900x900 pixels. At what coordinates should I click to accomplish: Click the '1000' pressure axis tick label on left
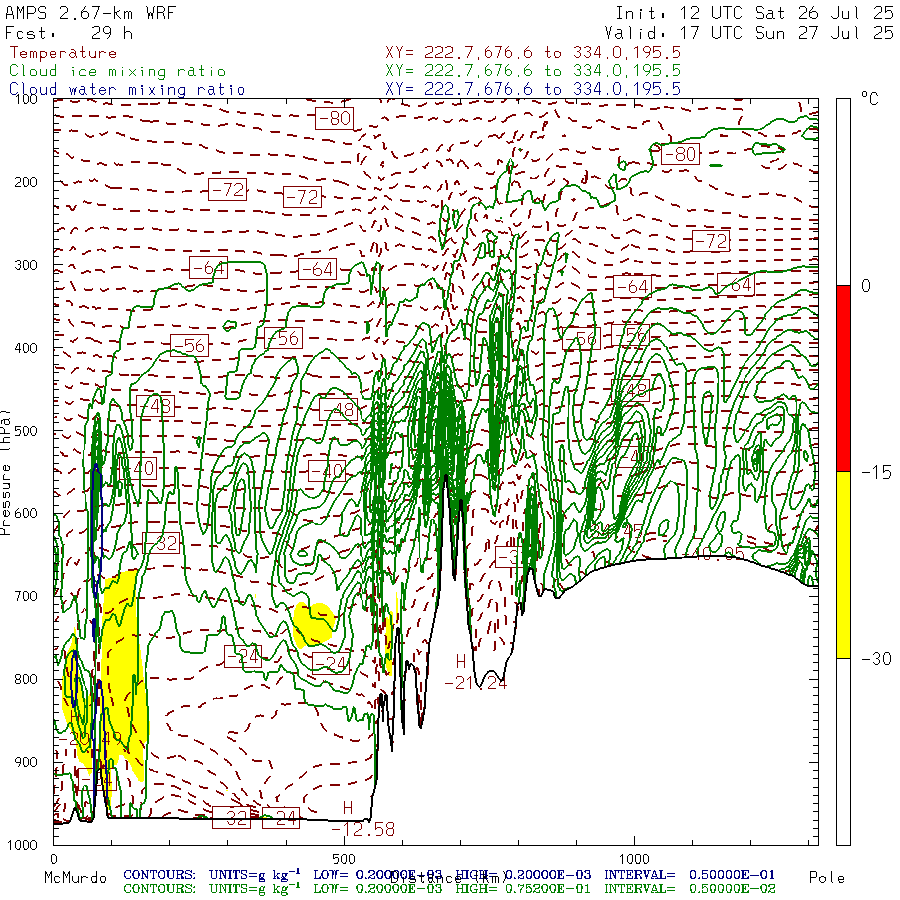(22, 845)
